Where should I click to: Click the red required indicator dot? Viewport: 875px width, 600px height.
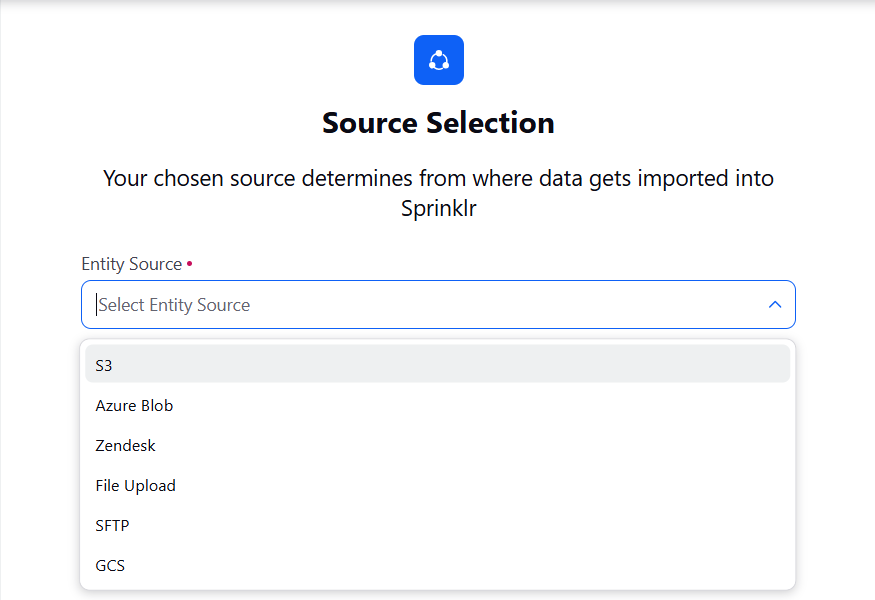pyautogui.click(x=190, y=263)
